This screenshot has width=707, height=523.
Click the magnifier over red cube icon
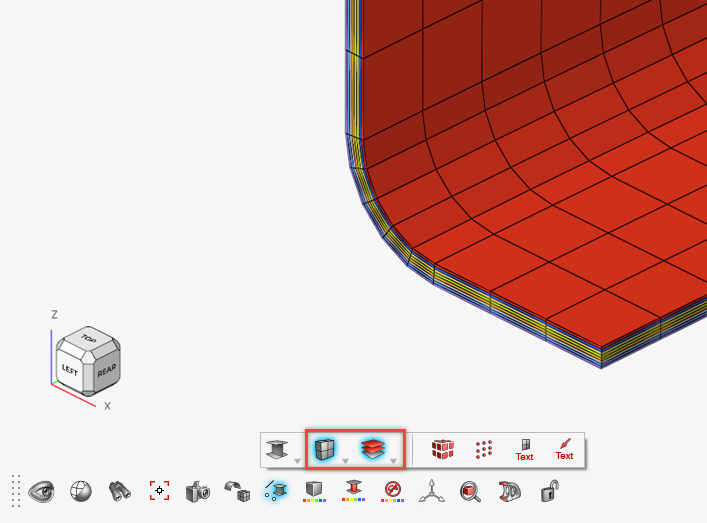coord(470,491)
